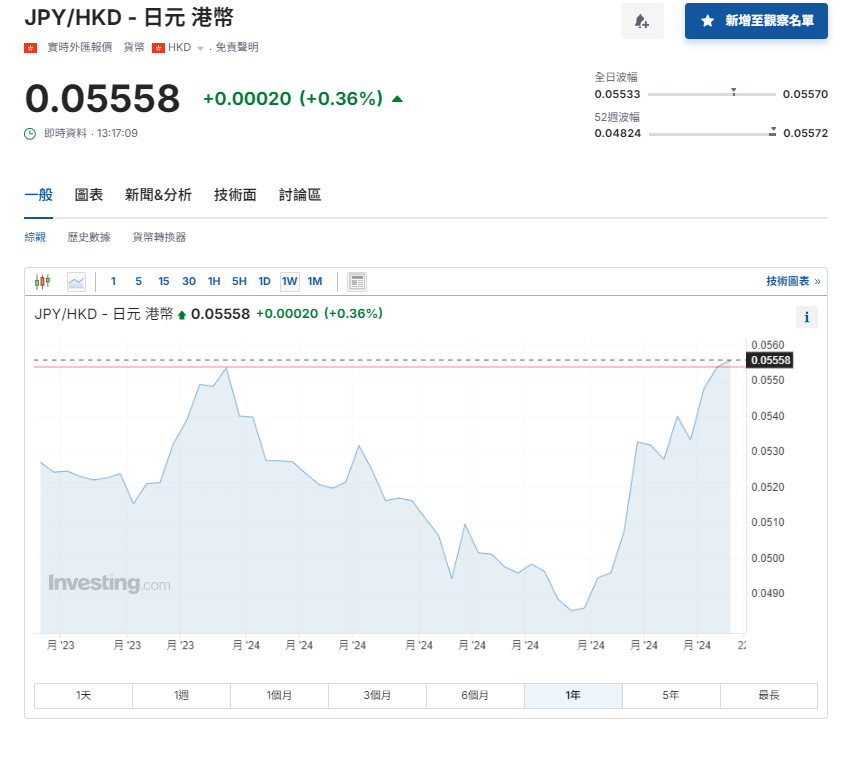Switch to the 圖表 tab

pyautogui.click(x=89, y=195)
